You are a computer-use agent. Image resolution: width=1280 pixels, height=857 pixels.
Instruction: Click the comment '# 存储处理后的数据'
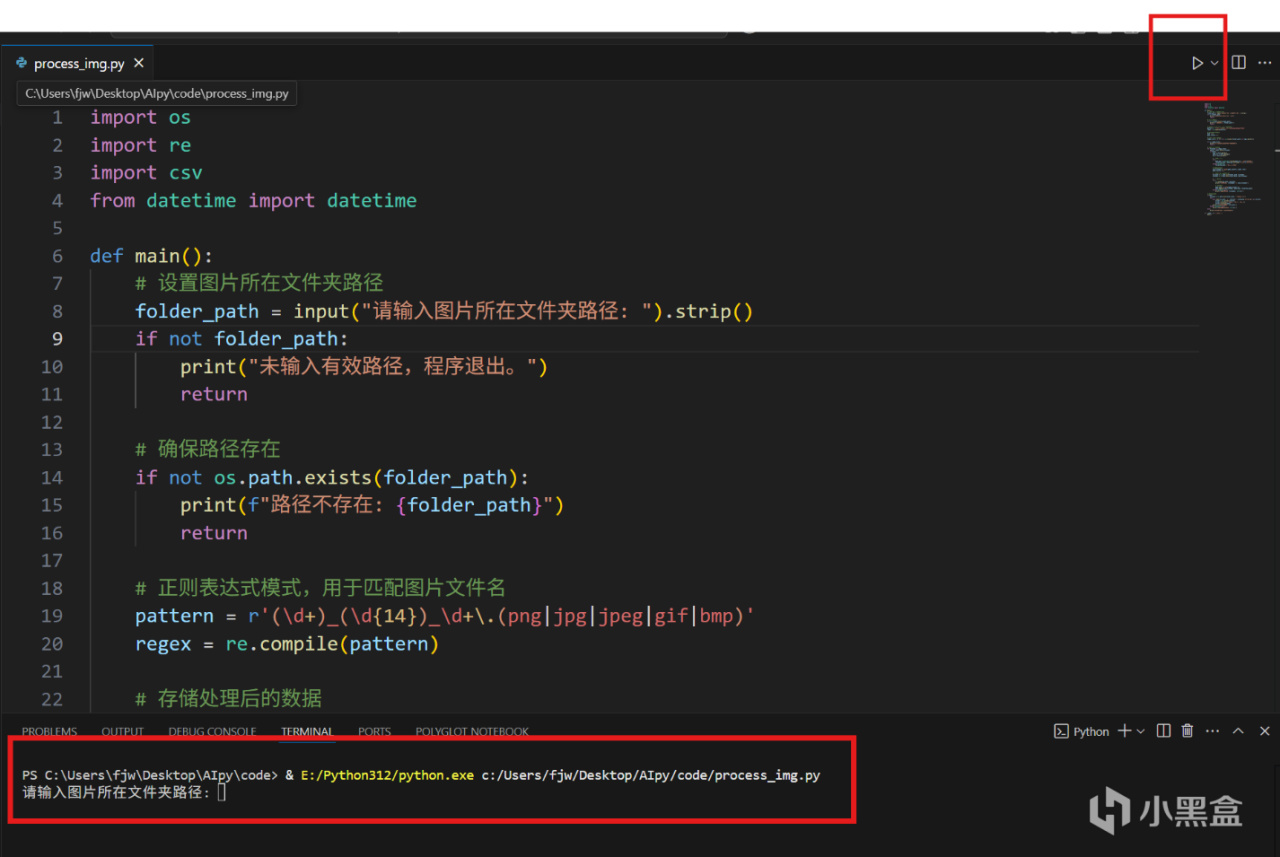(228, 698)
